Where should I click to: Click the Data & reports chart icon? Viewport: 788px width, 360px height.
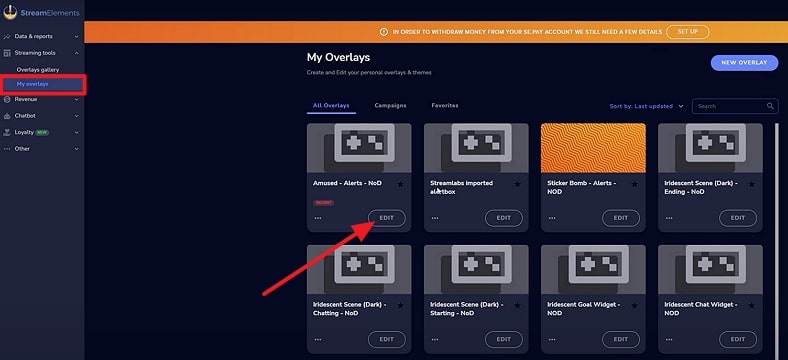coord(7,37)
